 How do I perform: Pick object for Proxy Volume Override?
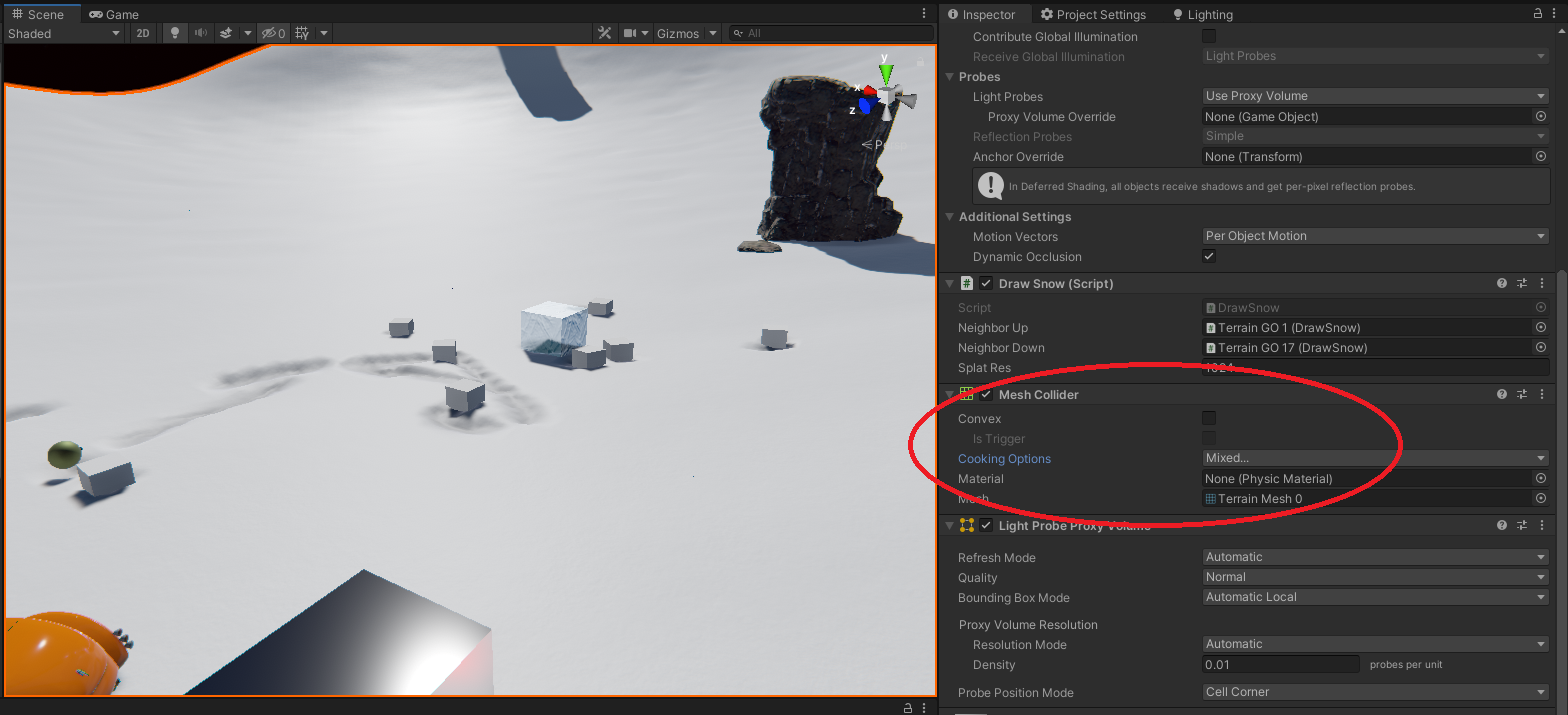pos(1540,116)
